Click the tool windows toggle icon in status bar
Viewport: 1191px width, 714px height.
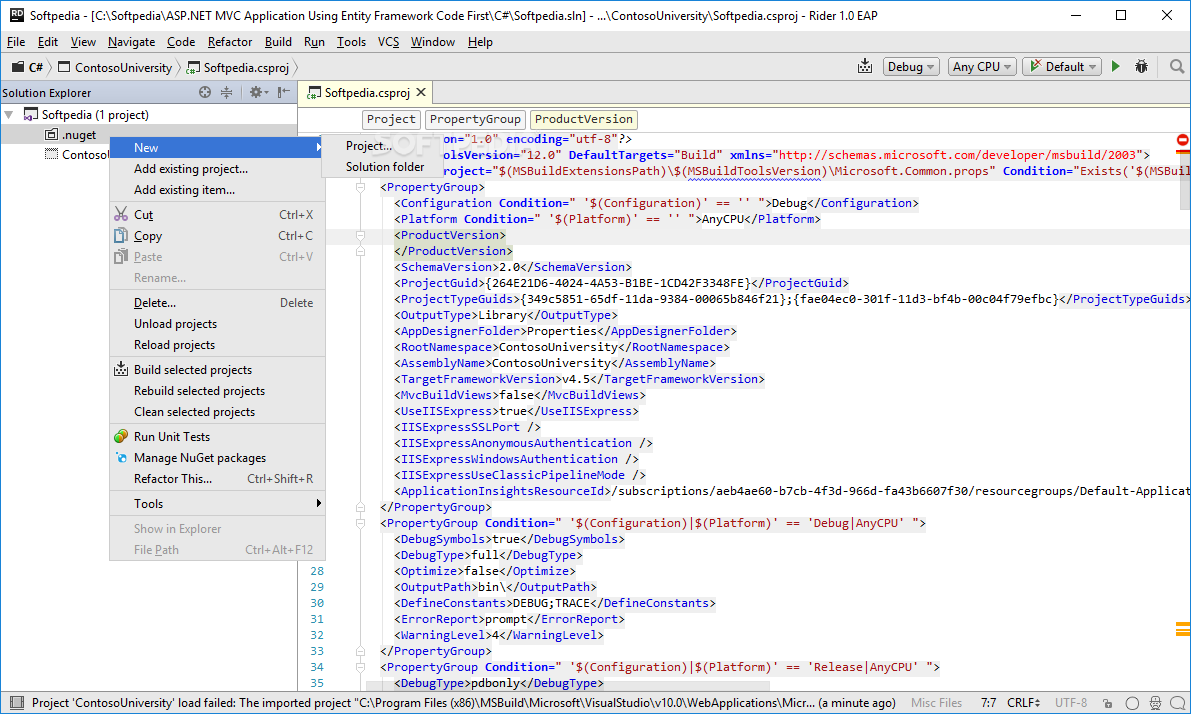pyautogui.click(x=17, y=703)
